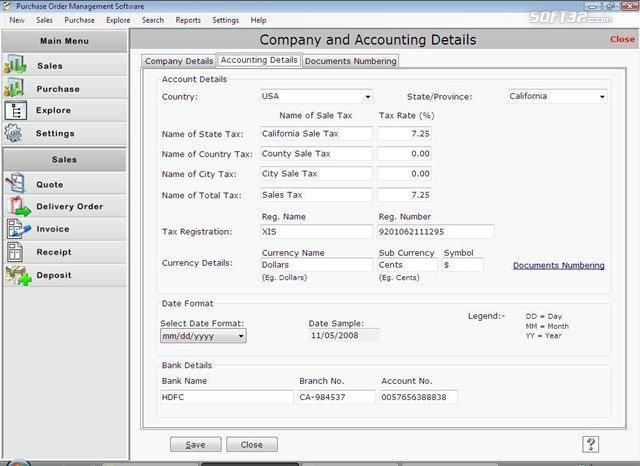Click the Quote document icon
640x466 pixels.
point(16,183)
